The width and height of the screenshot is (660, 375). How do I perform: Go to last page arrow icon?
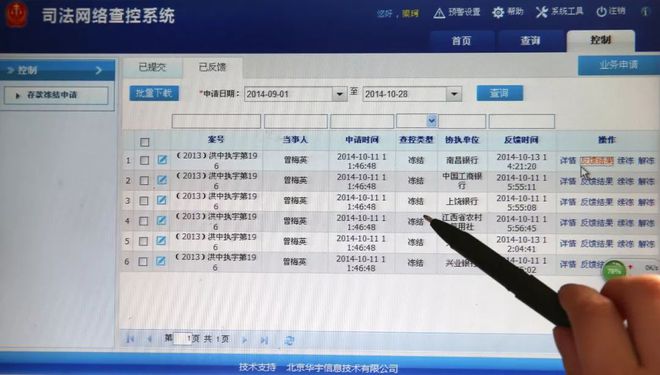pyautogui.click(x=264, y=340)
